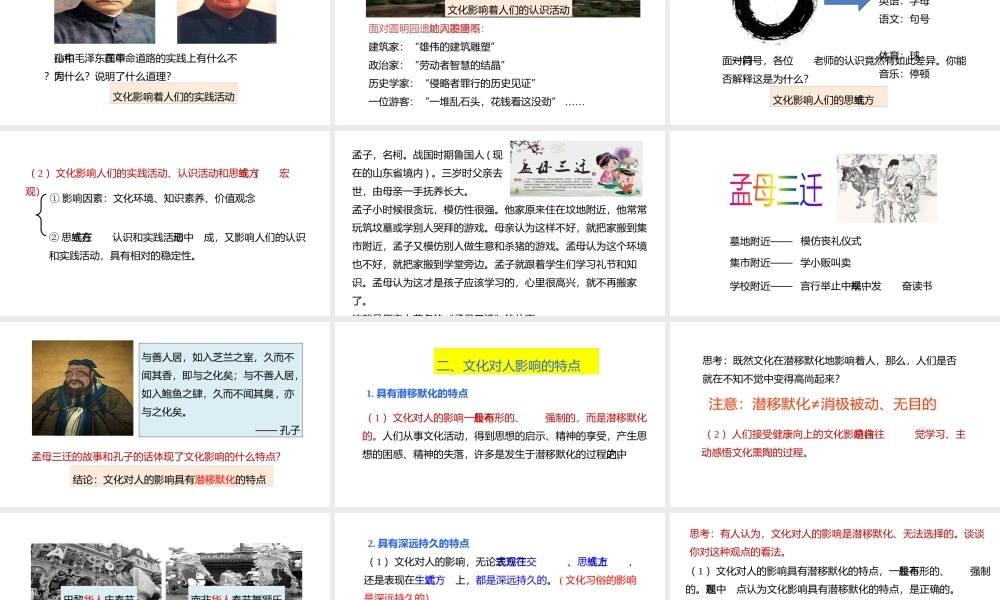Open the slide starting '思考:有人认为'
Viewport: 1000px width, 600px height.
(x=835, y=557)
